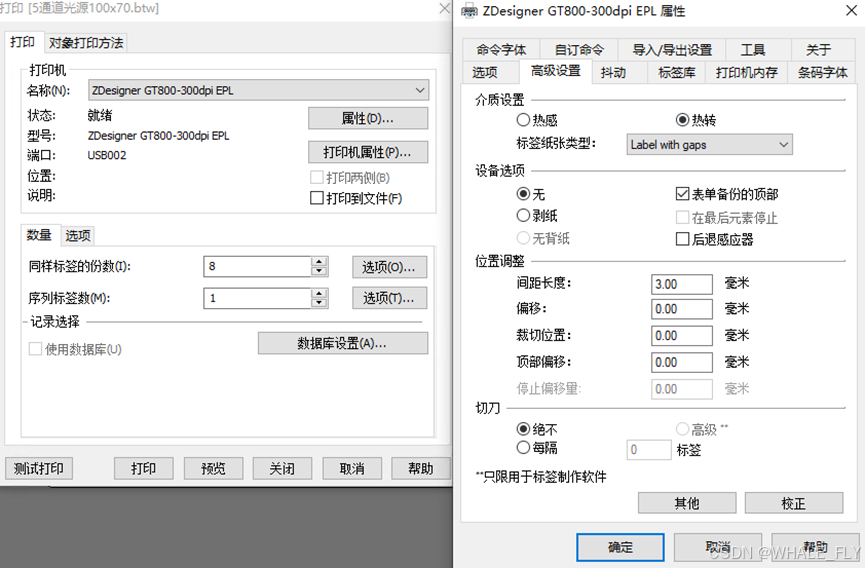Click the 其他 button
Screen dimensions: 865x568
pyautogui.click(x=687, y=503)
